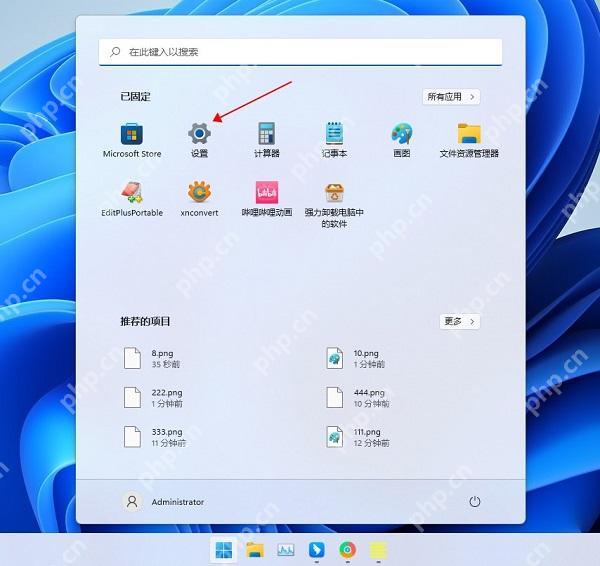Open the 强力卸载电脑中的软件 app
The width and height of the screenshot is (600, 566).
pos(334,205)
